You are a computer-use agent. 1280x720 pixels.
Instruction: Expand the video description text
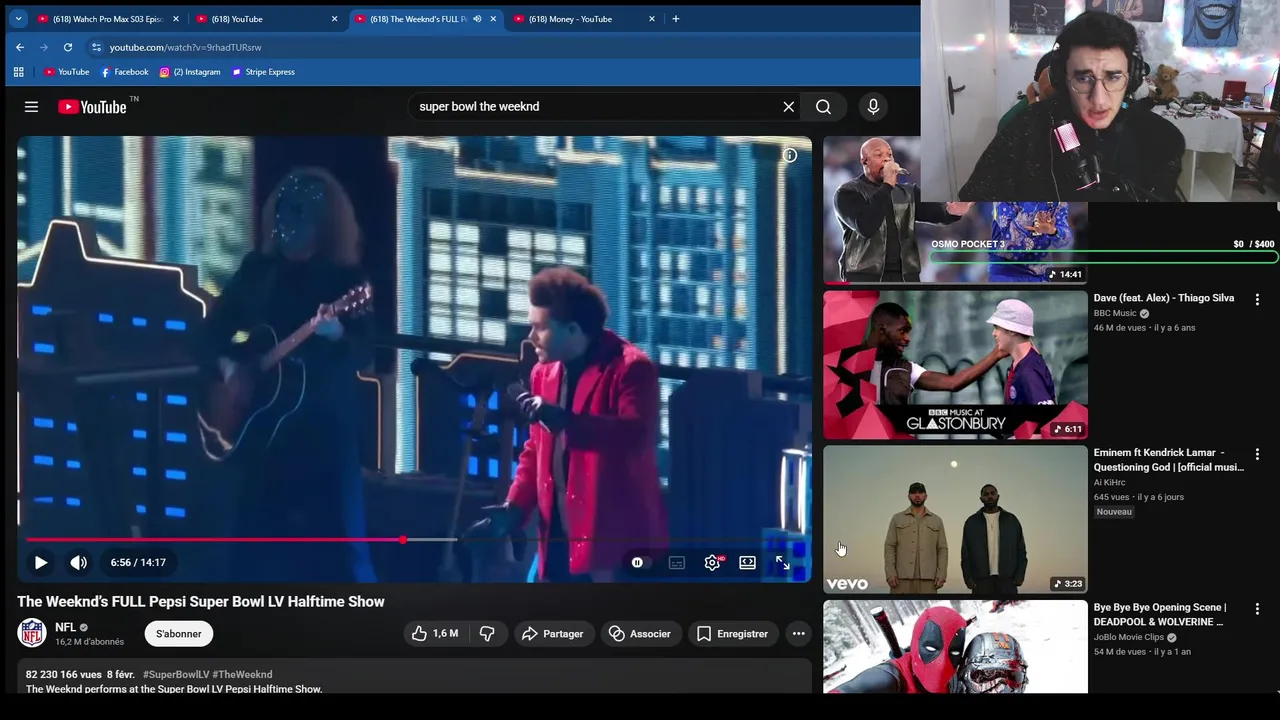174,689
